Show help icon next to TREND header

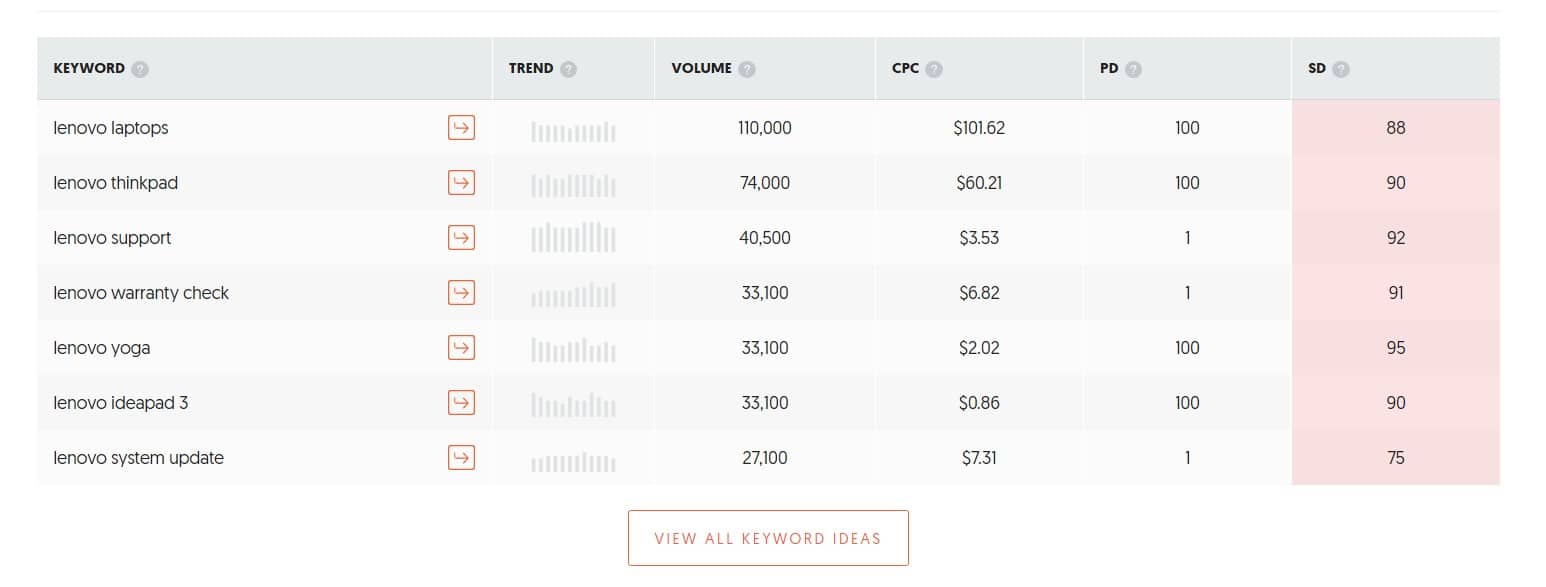click(568, 69)
